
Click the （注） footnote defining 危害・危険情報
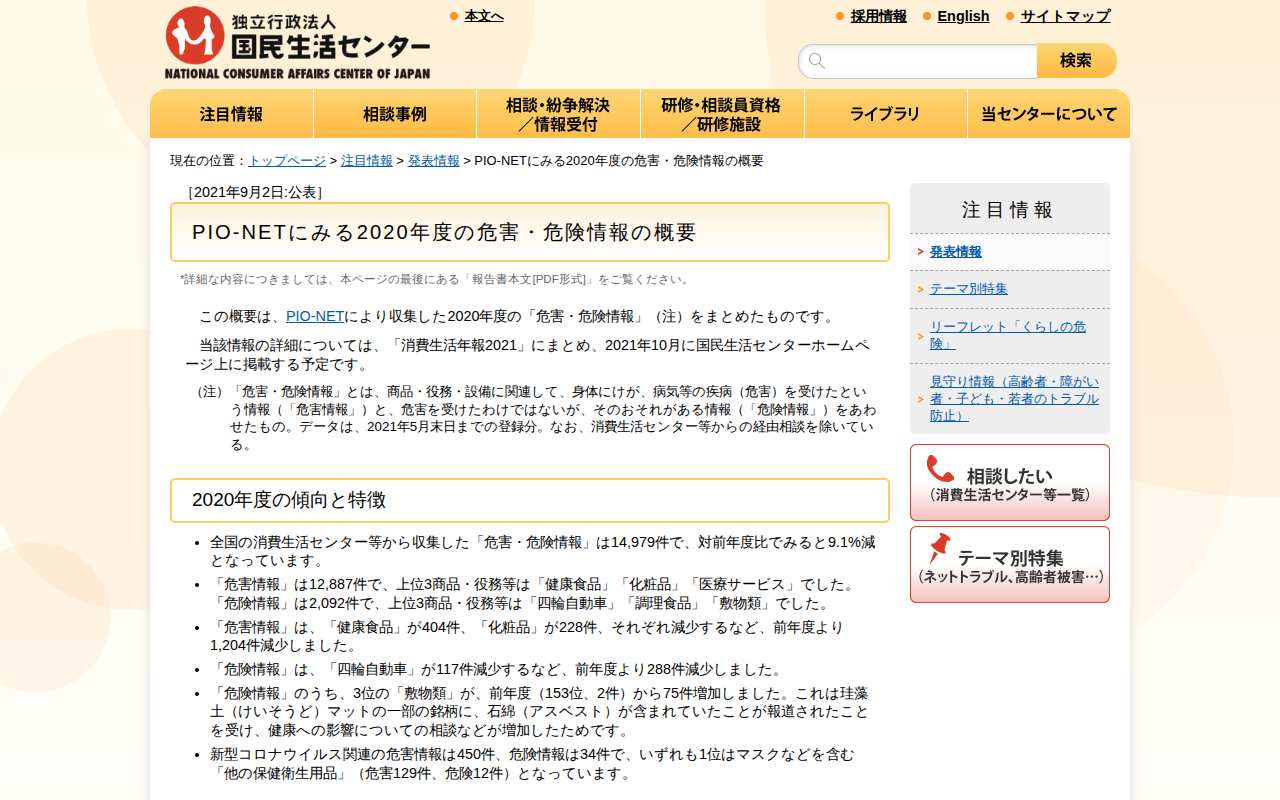pos(535,418)
